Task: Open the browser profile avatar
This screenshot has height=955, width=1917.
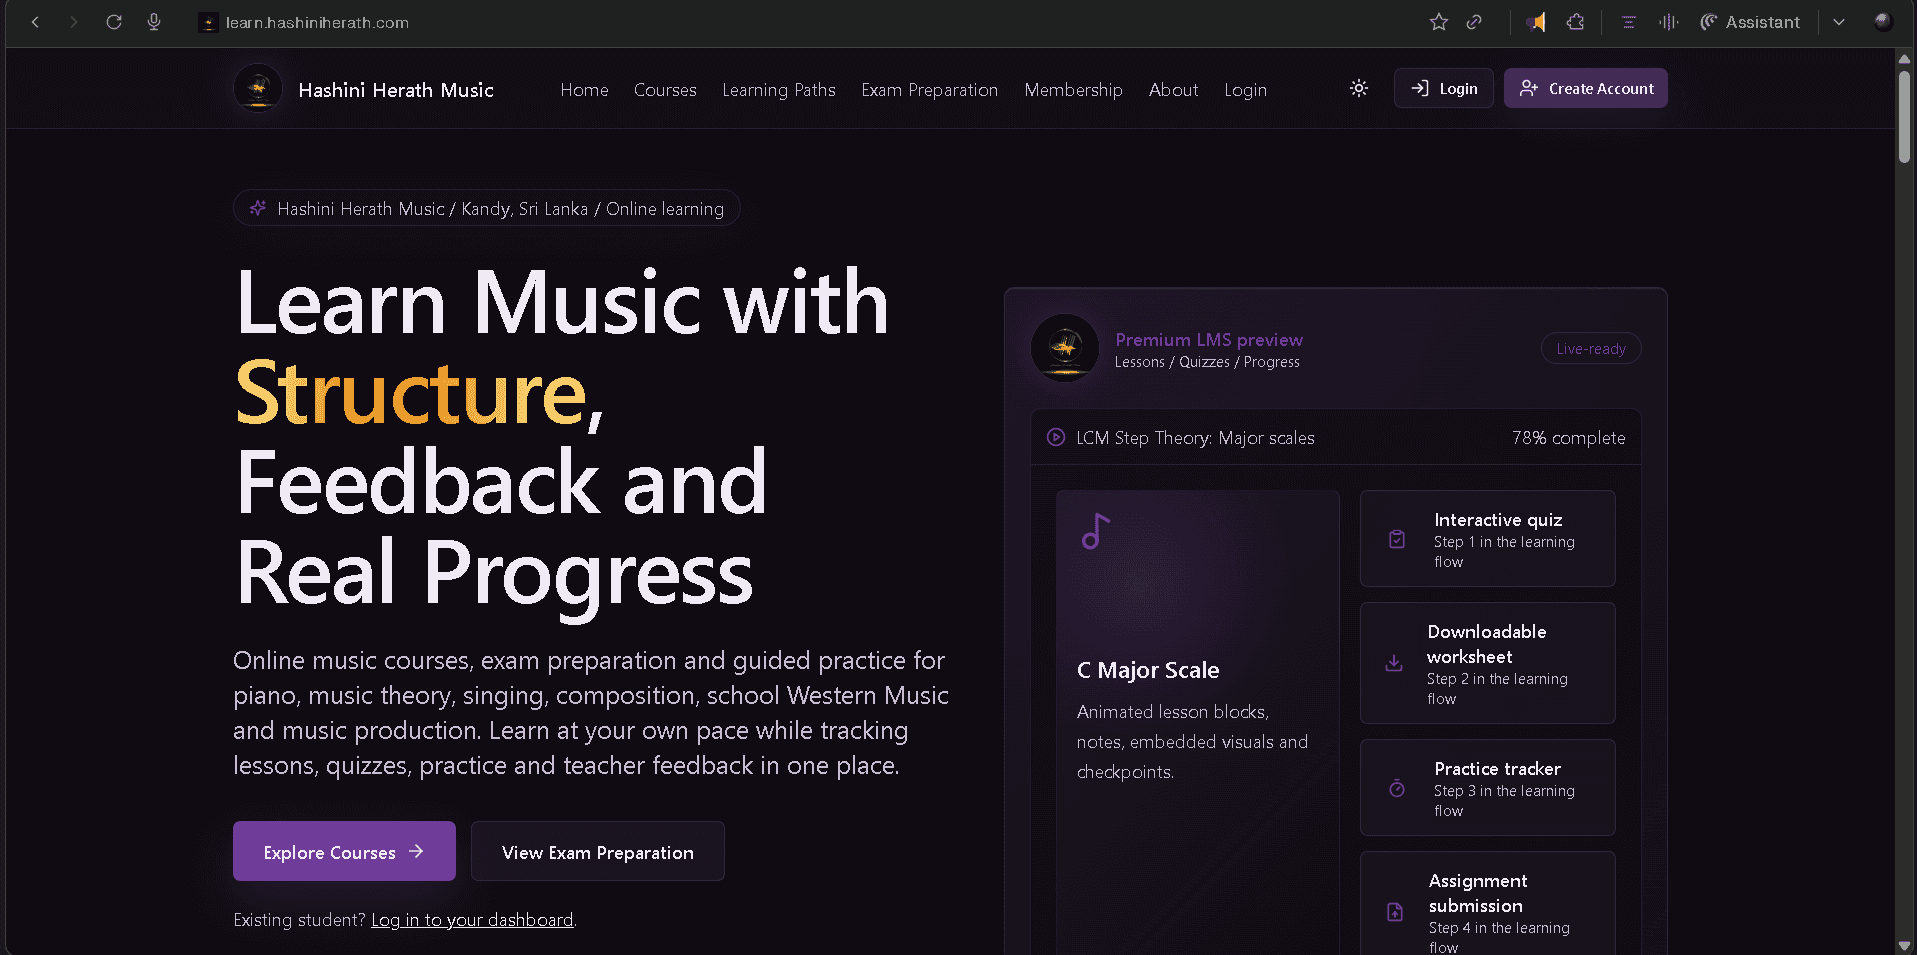Action: point(1883,22)
